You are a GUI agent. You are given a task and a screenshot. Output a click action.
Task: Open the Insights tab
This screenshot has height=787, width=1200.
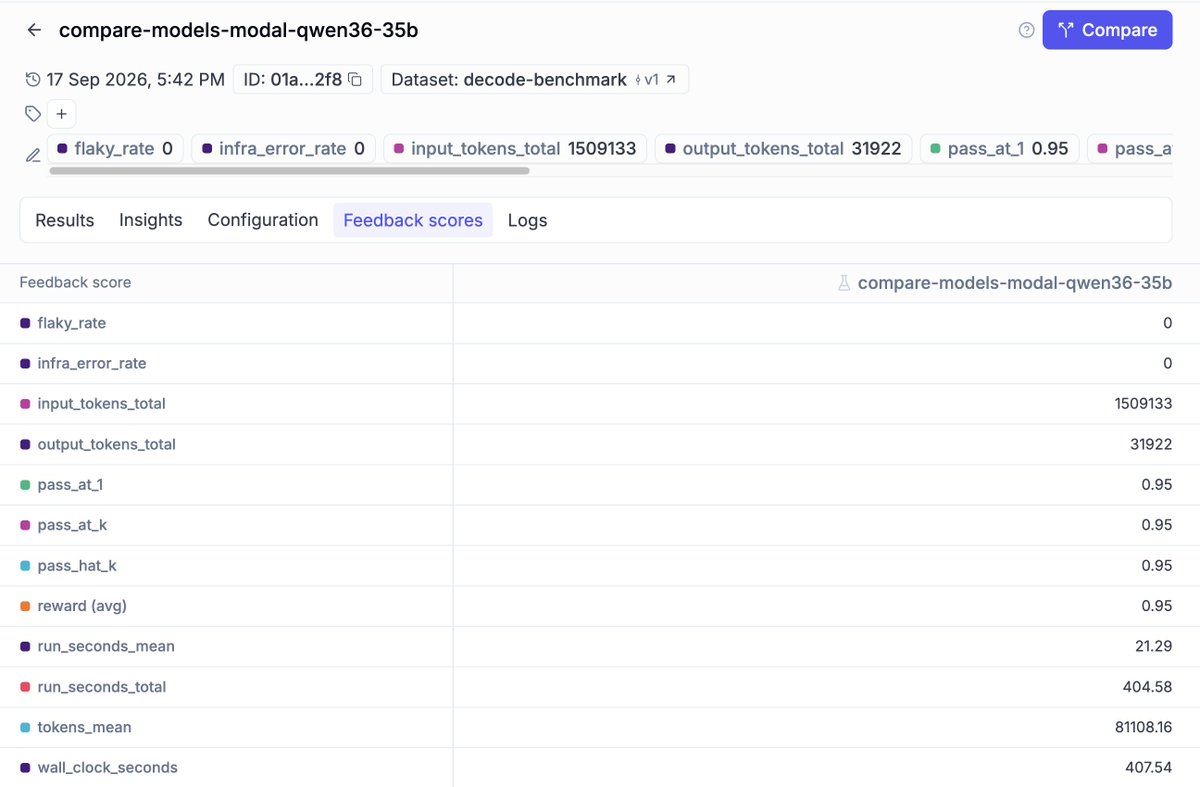point(151,220)
